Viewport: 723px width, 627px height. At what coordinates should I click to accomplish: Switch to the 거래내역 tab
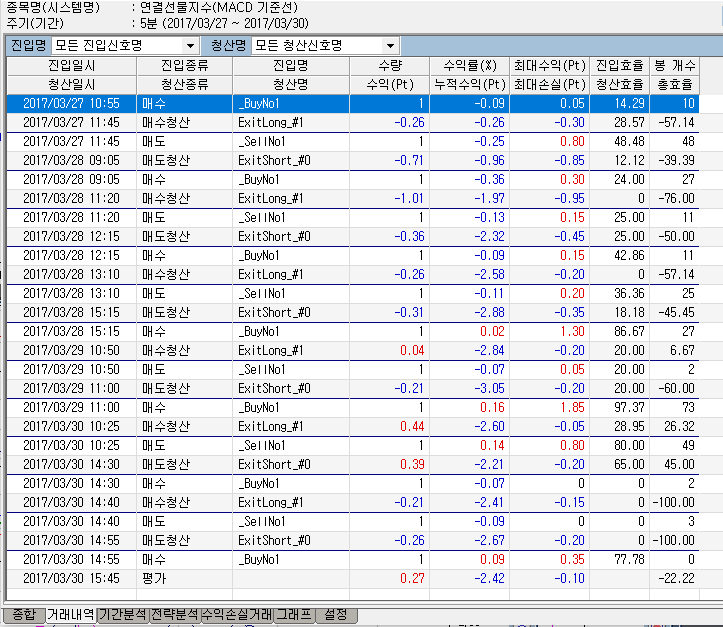pos(71,615)
